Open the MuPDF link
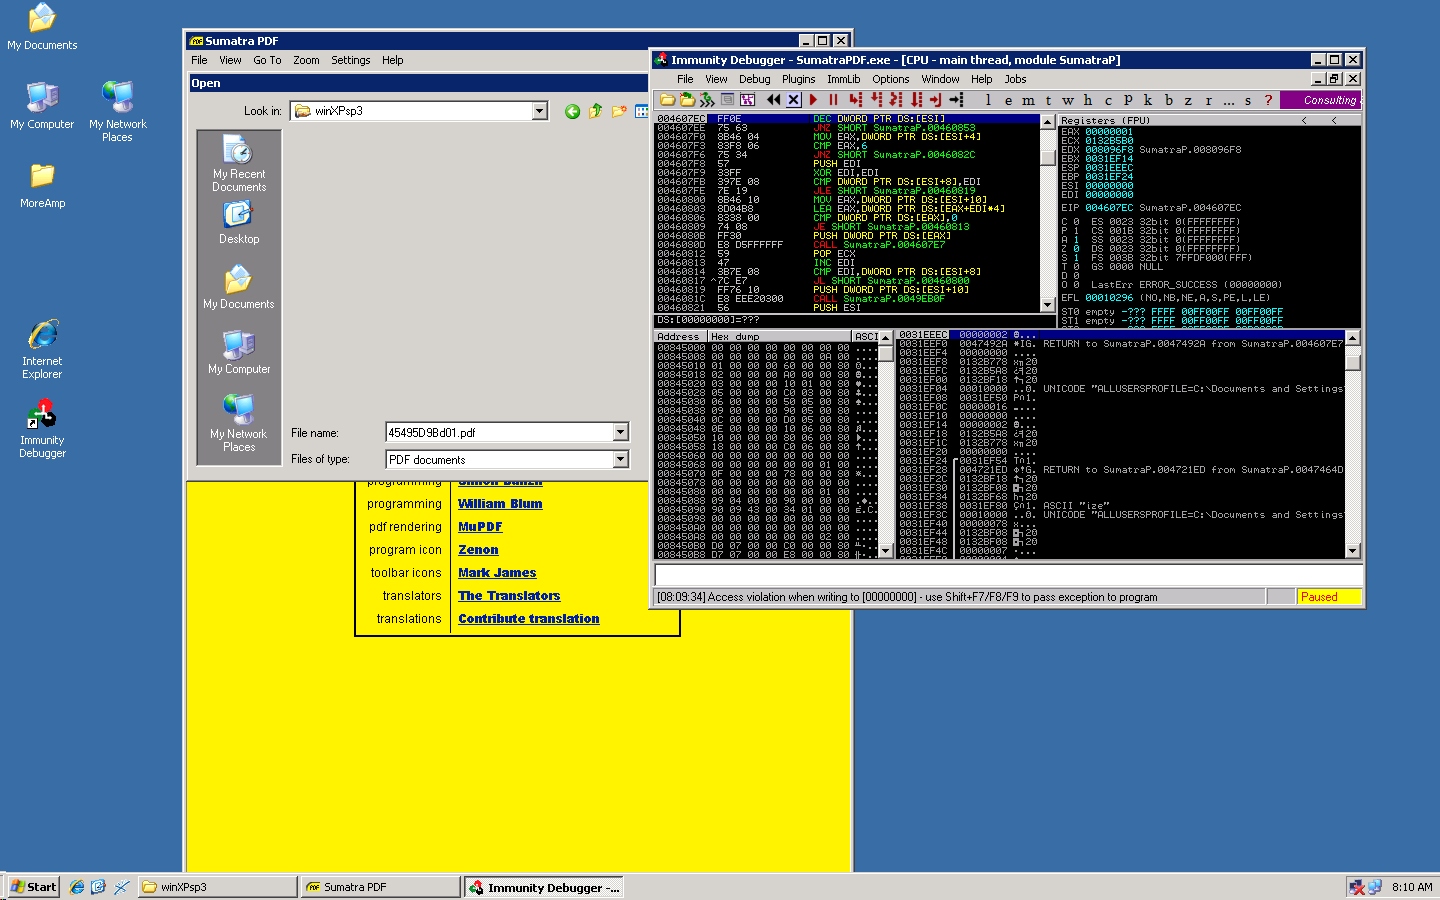 pyautogui.click(x=480, y=527)
